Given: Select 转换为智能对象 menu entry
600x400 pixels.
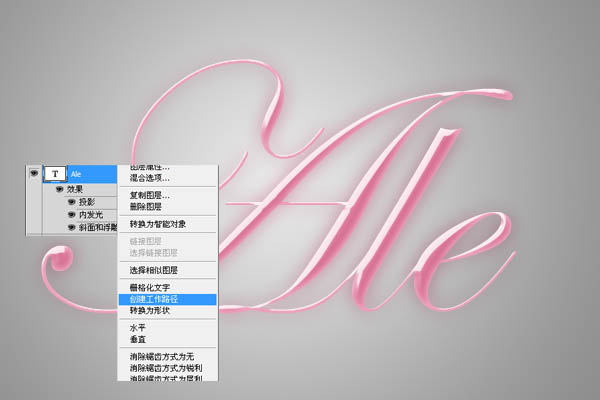Looking at the screenshot, I should pyautogui.click(x=159, y=224).
